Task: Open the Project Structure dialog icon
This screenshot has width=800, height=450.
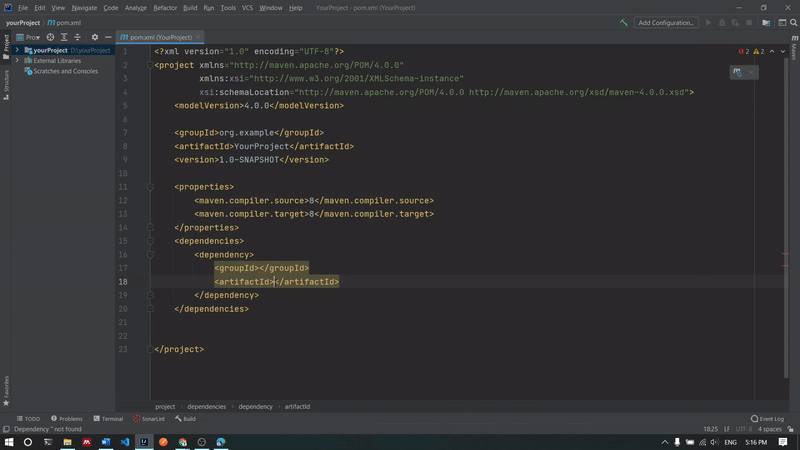Action: click(766, 22)
